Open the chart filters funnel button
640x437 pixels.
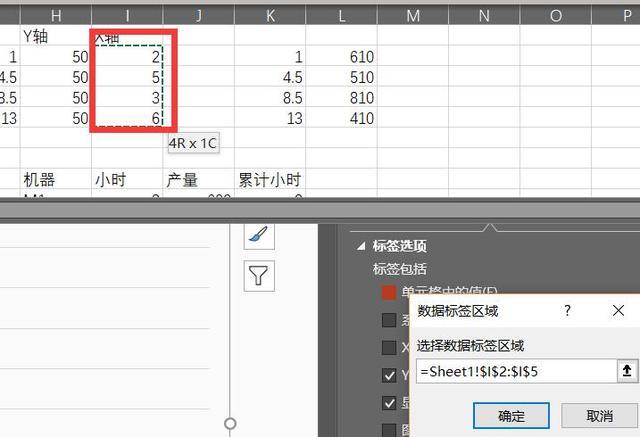[259, 276]
